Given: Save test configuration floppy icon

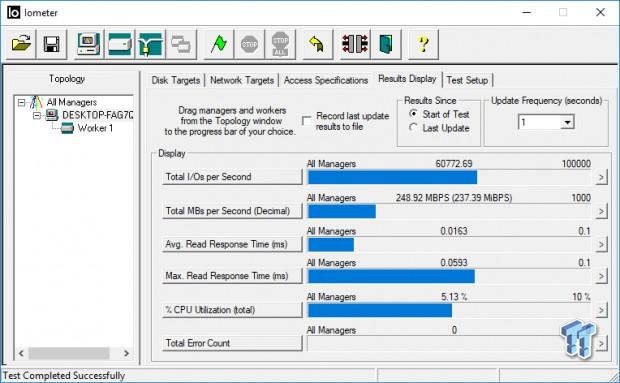Looking at the screenshot, I should 52,44.
